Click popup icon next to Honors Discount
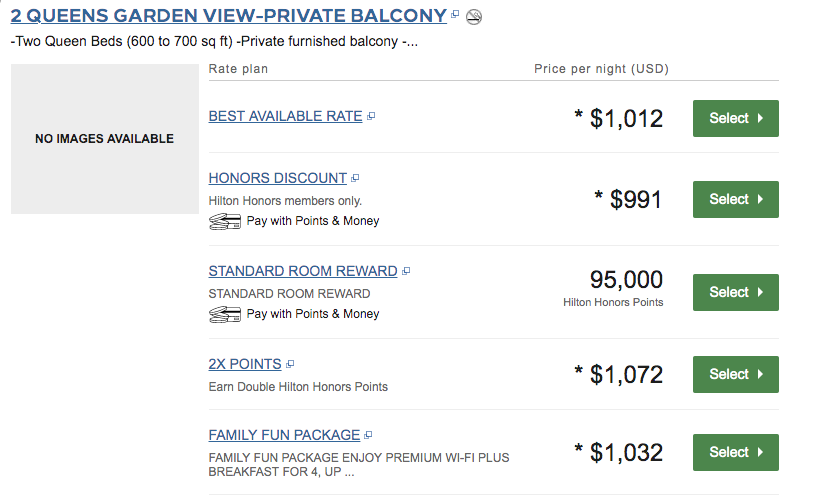Viewport: 816px width, 504px height. click(355, 179)
